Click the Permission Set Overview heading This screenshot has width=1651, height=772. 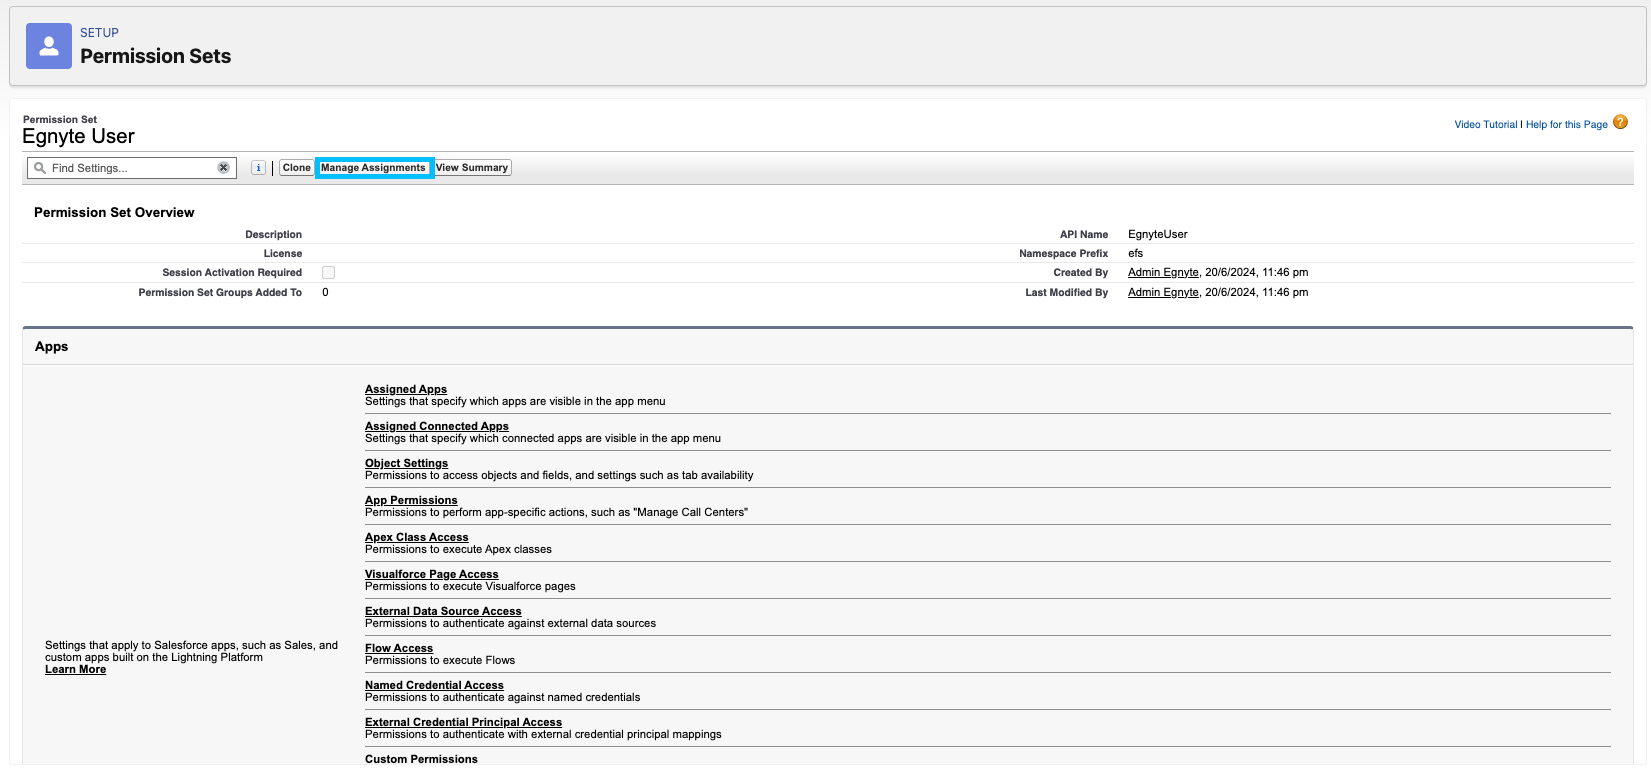click(114, 212)
